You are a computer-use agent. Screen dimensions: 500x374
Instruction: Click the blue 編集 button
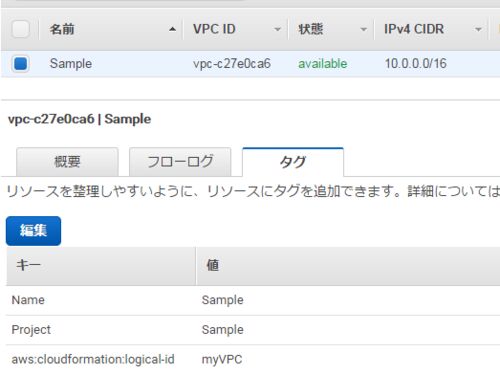33,231
